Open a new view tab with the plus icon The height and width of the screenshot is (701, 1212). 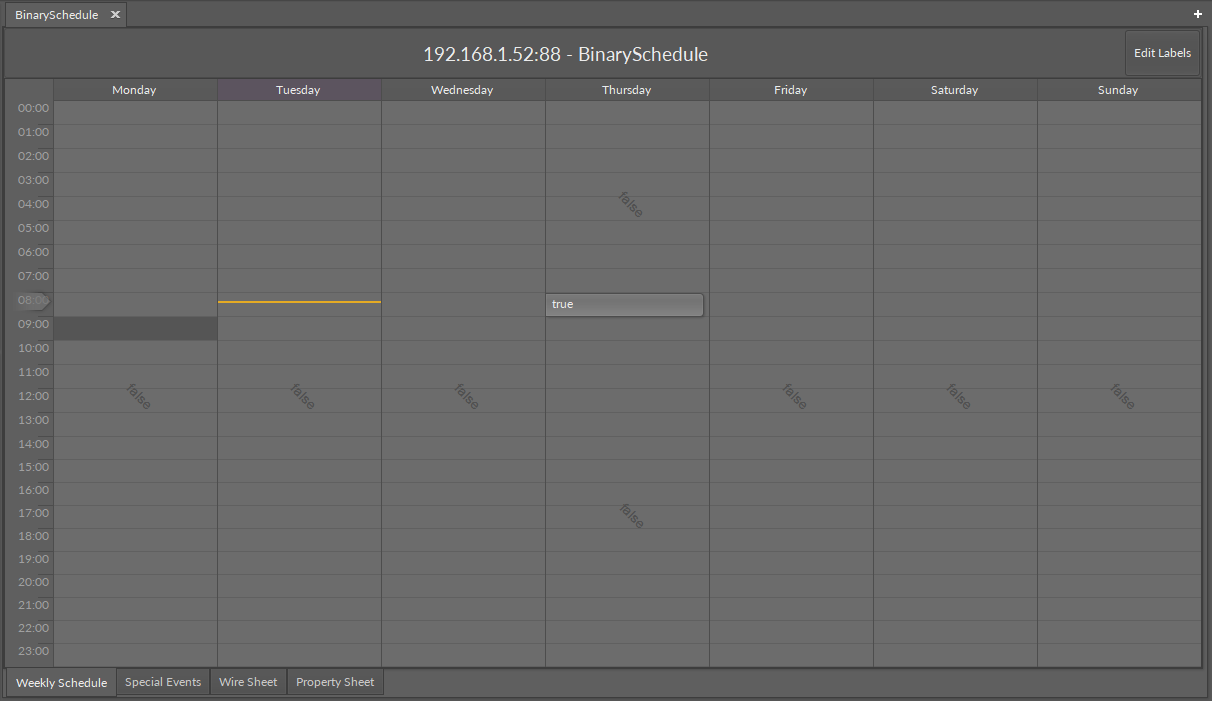coord(1197,14)
